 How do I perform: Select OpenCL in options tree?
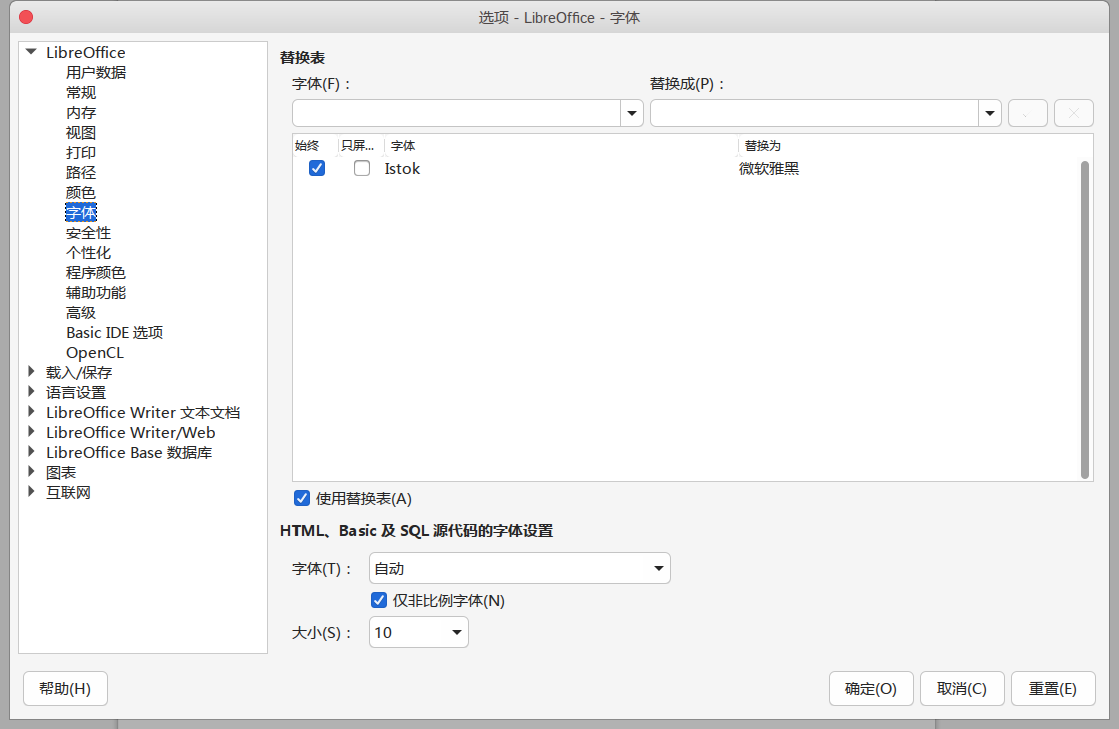click(95, 353)
